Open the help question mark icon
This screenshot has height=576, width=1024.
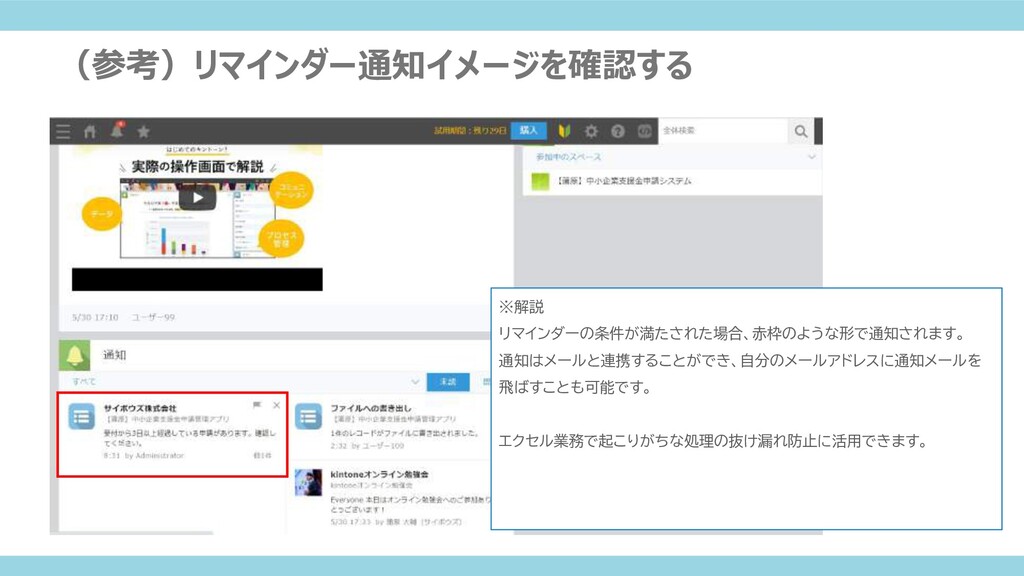pos(618,131)
